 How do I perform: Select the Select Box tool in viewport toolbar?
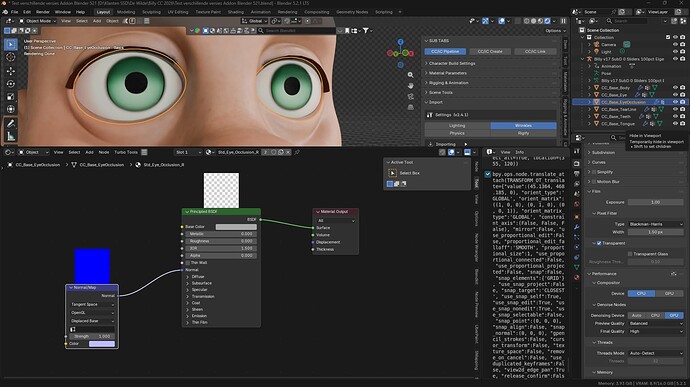11,44
